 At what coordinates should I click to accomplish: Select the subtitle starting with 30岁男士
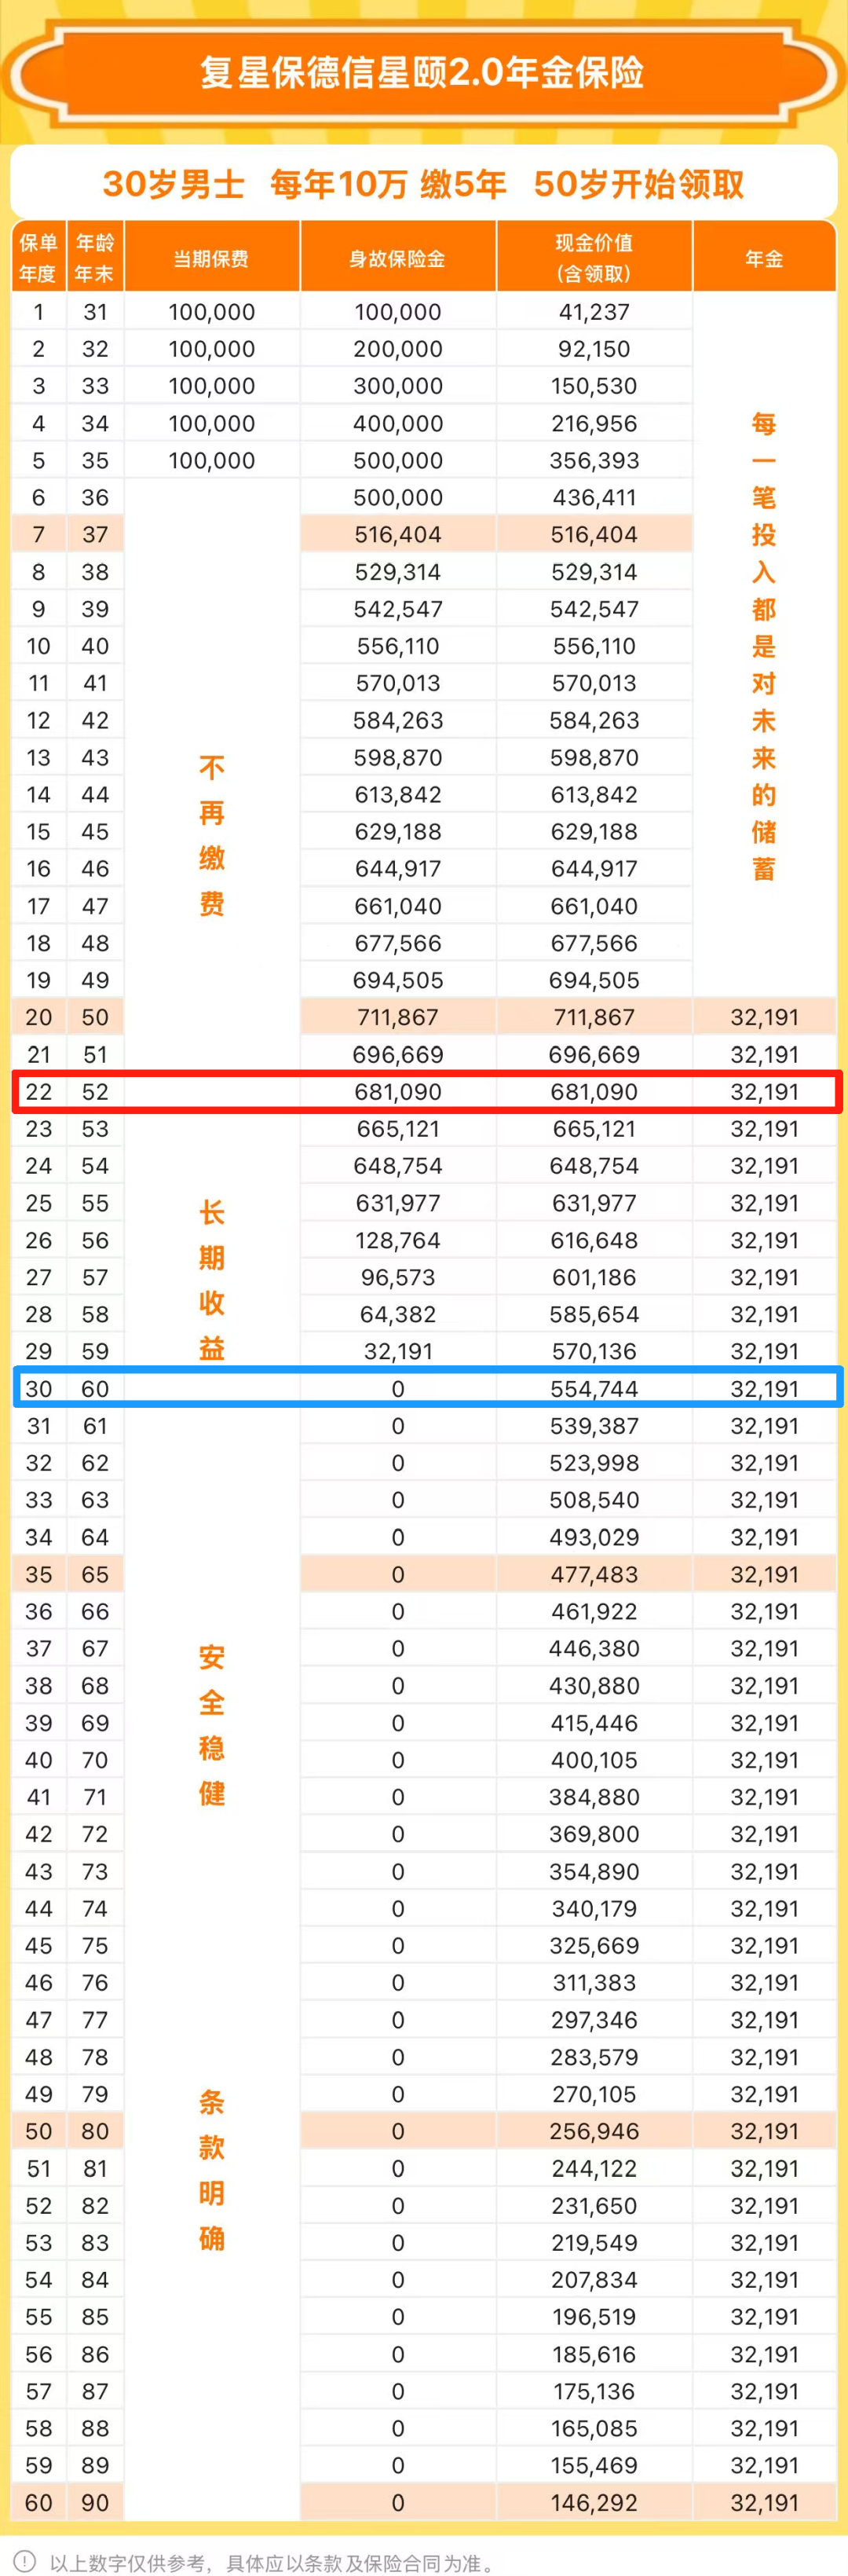423,184
